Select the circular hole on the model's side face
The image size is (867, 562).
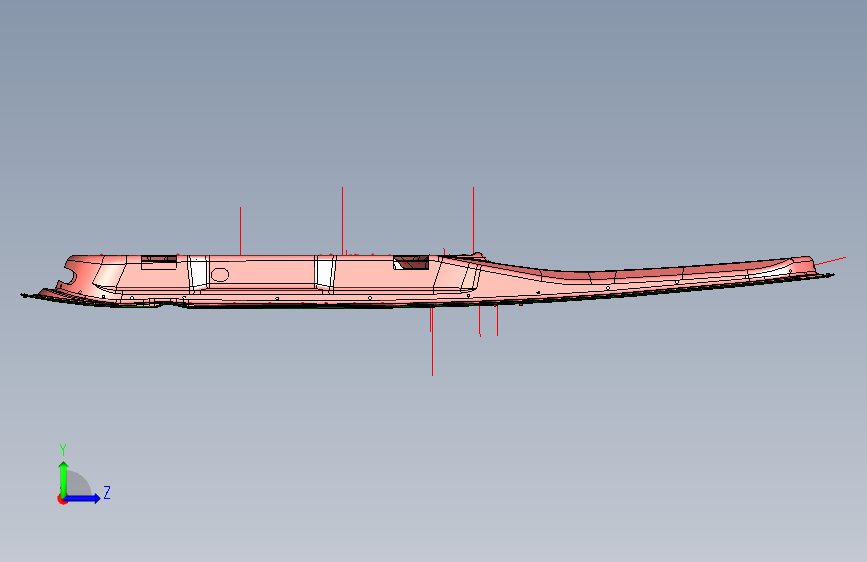[220, 274]
